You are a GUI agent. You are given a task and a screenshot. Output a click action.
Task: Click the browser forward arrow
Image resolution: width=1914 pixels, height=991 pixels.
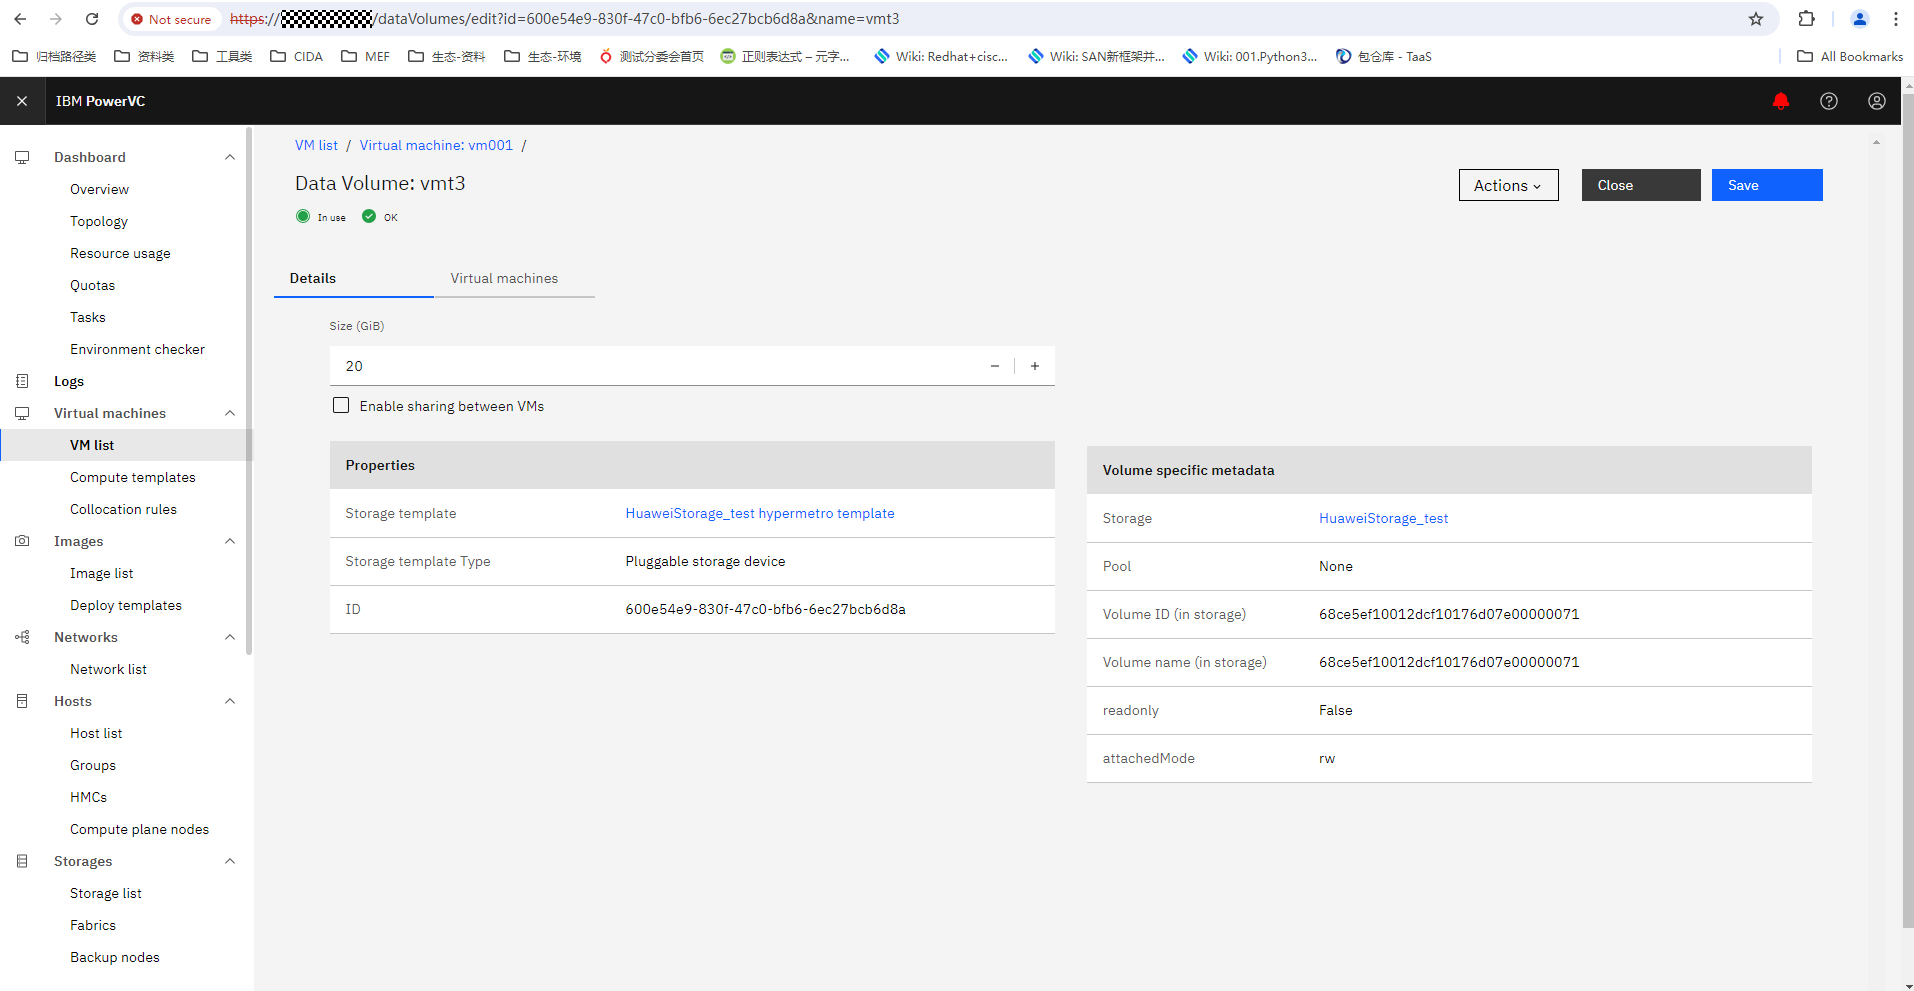click(x=56, y=19)
